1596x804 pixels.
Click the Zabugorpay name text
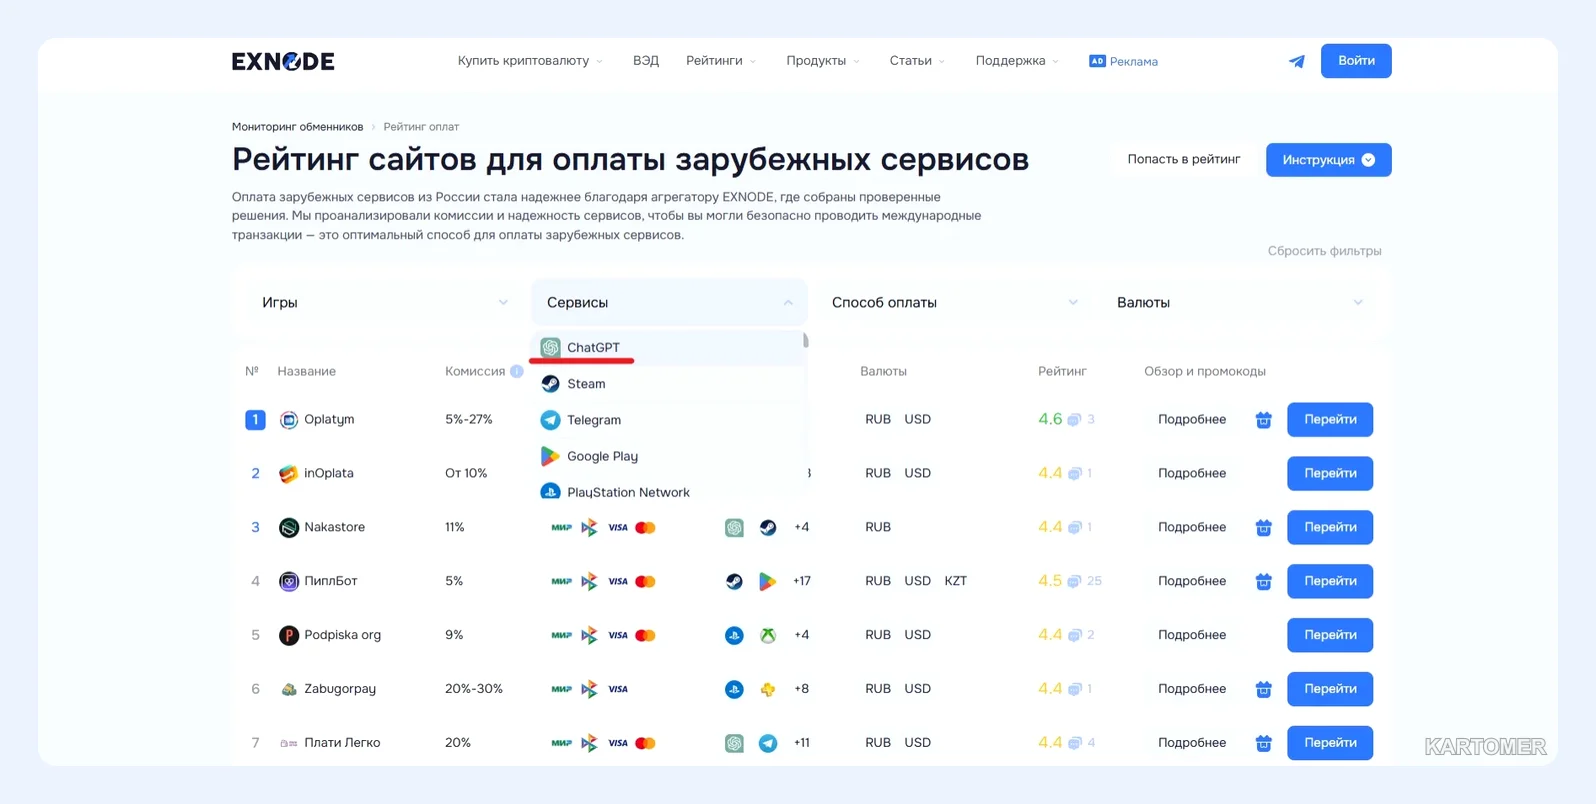point(340,689)
